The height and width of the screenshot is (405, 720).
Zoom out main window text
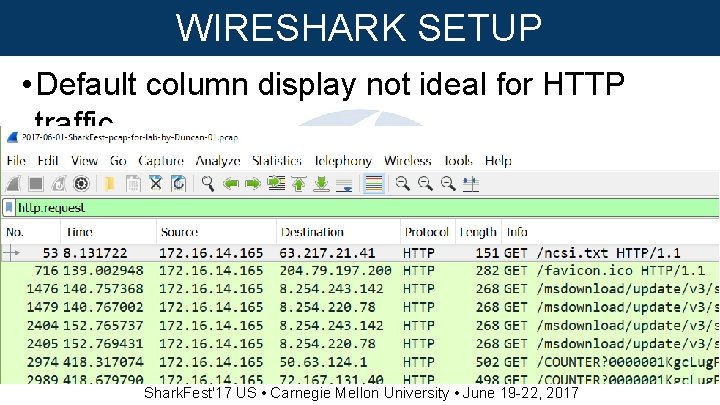pyautogui.click(x=425, y=184)
